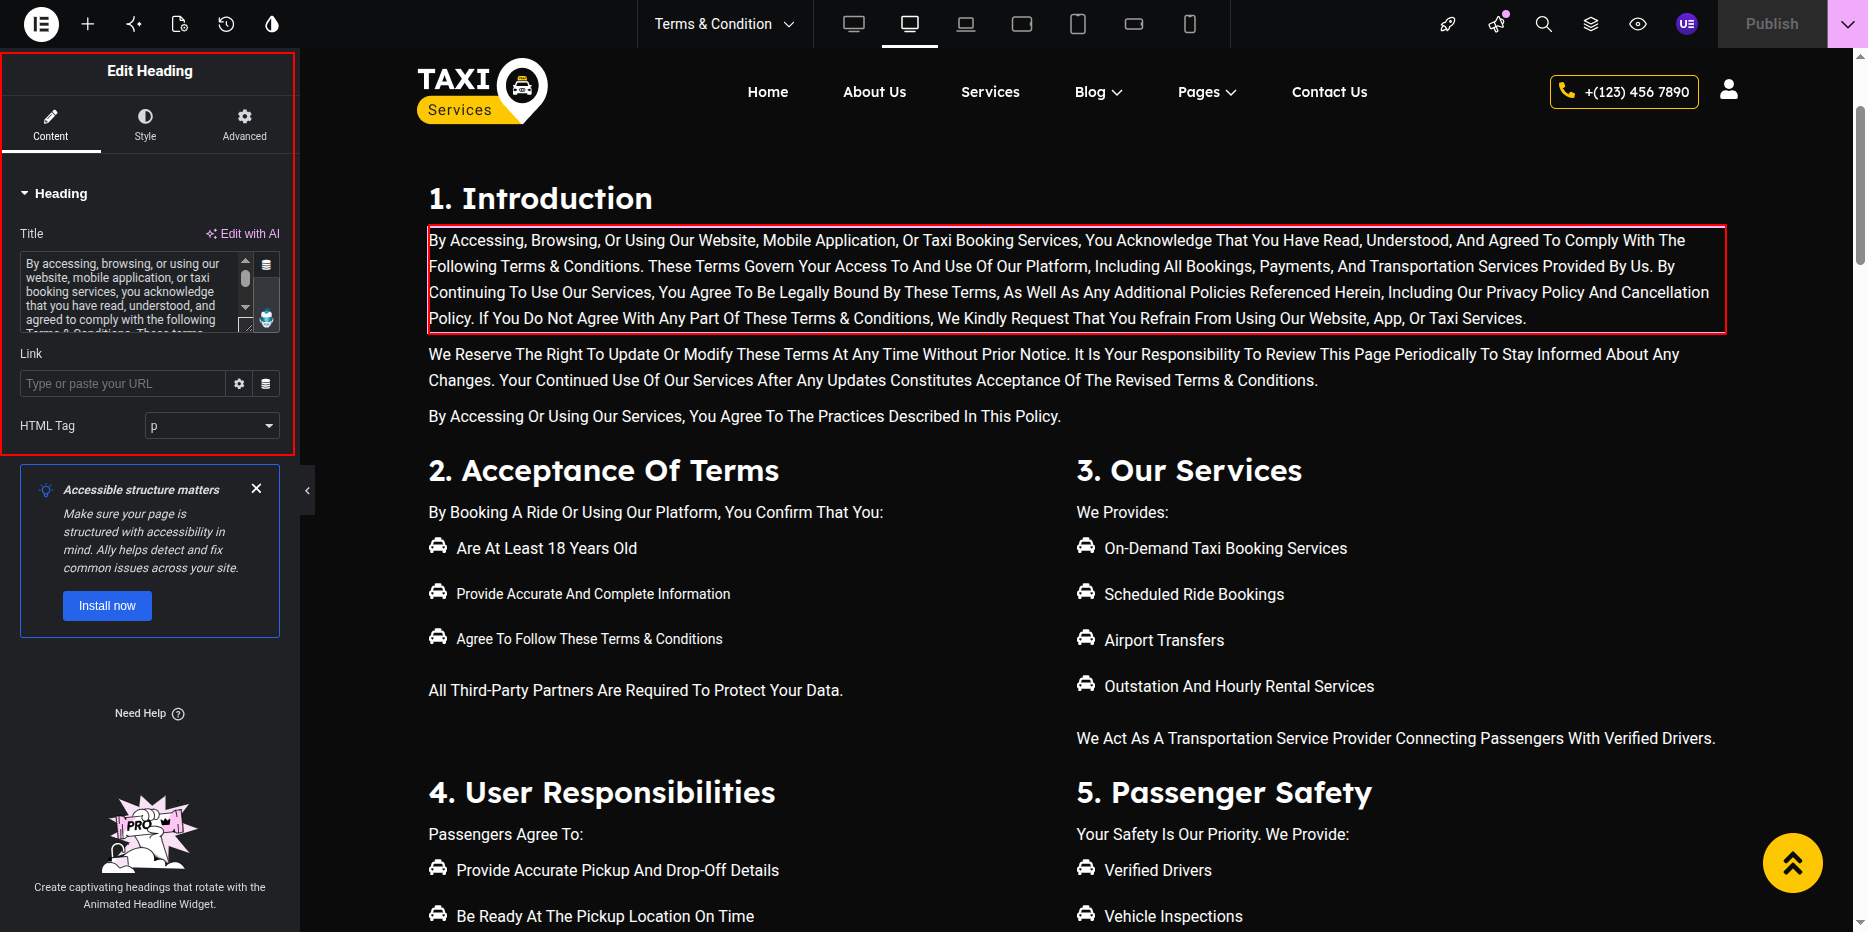Switch to portrait tablet device view
The height and width of the screenshot is (932, 1868).
1078,24
